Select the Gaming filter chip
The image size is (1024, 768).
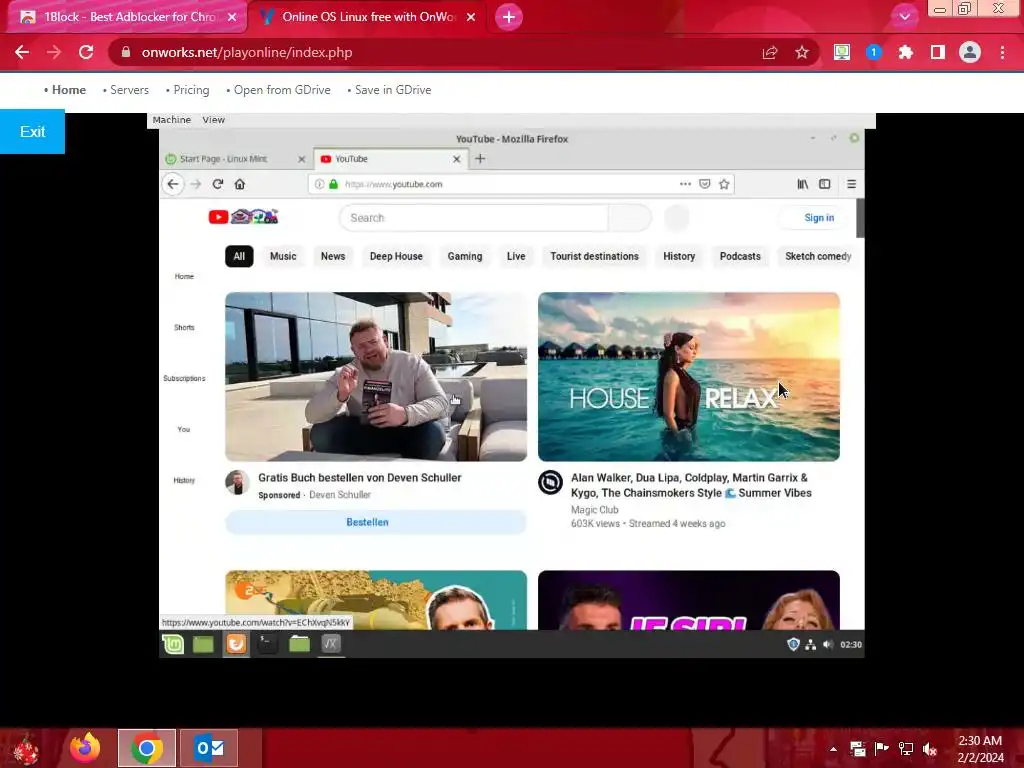point(465,257)
